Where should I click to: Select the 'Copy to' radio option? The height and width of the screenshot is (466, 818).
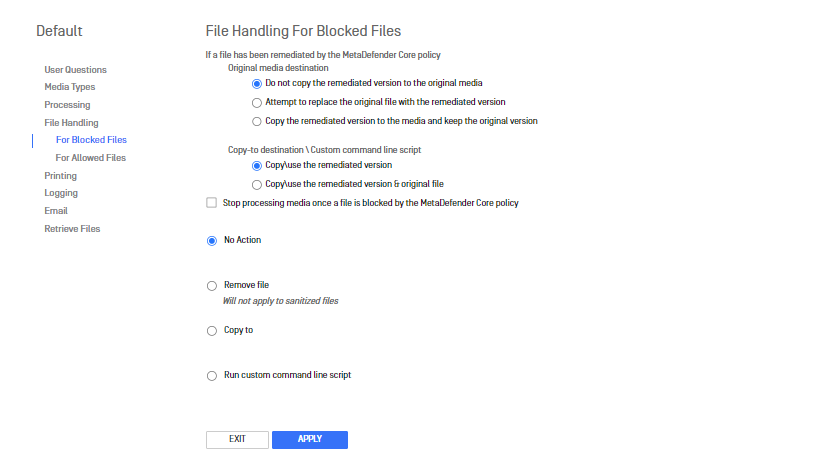[x=211, y=331]
